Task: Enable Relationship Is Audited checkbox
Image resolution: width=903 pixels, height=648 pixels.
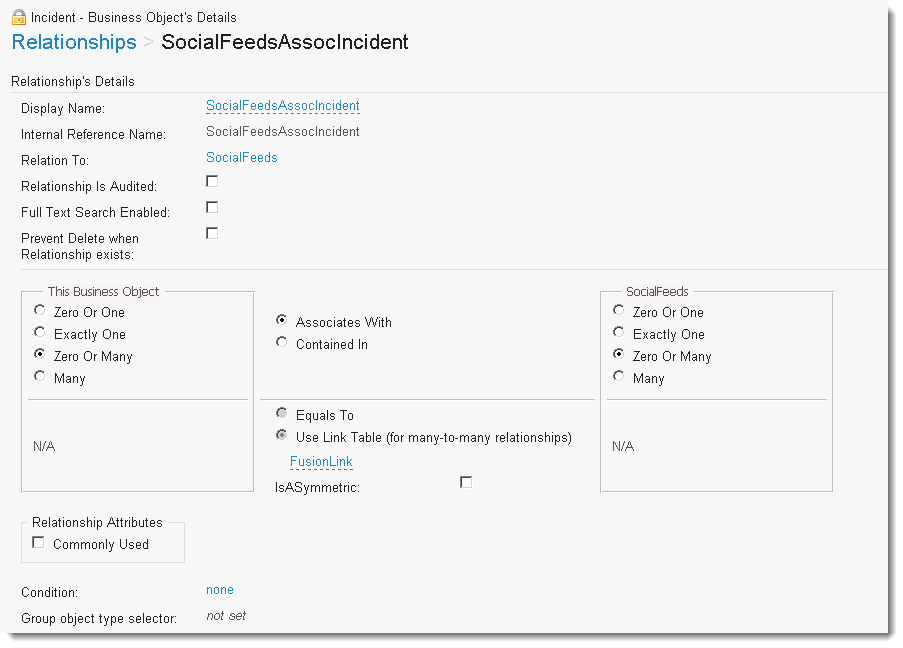Action: [x=212, y=181]
